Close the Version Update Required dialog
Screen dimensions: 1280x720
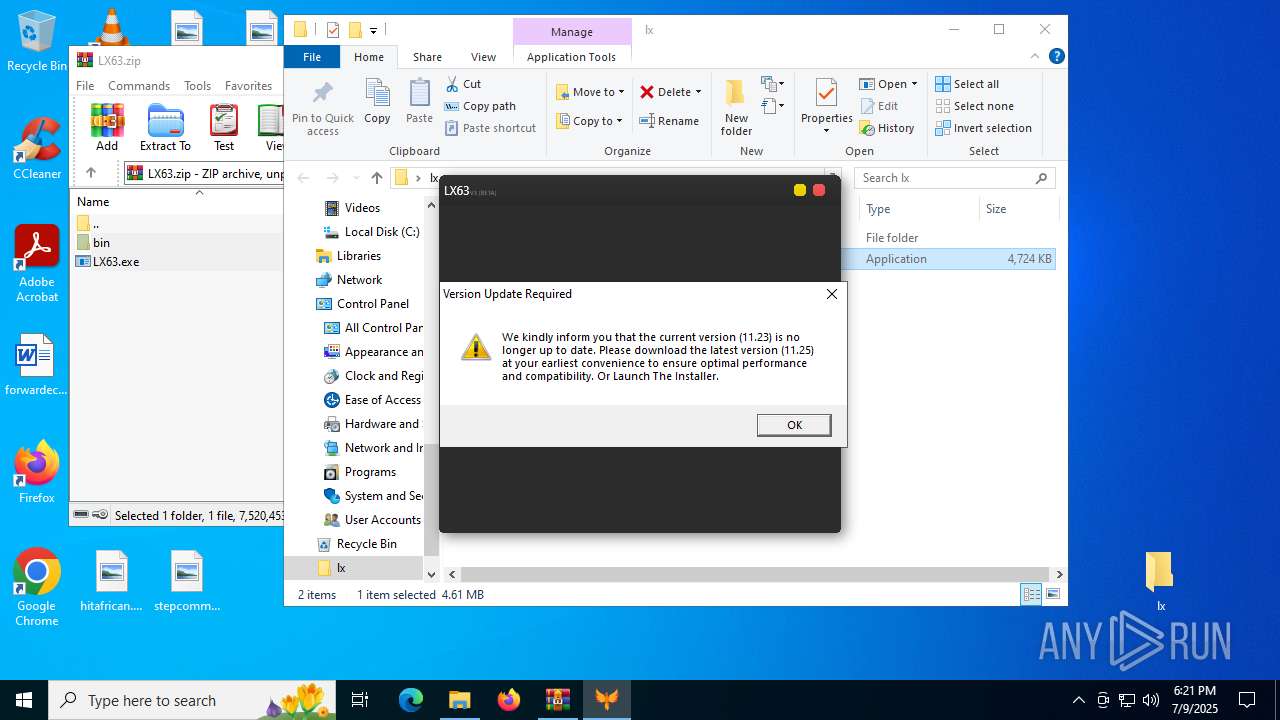pos(831,294)
